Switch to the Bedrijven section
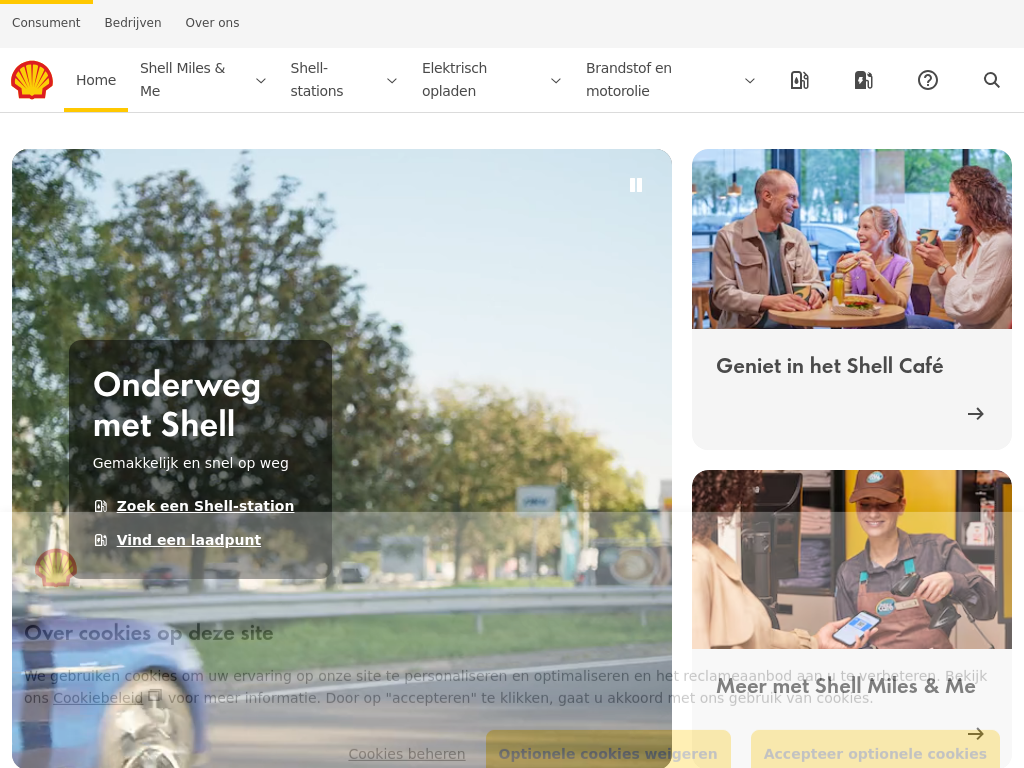The height and width of the screenshot is (768, 1024). [x=133, y=23]
